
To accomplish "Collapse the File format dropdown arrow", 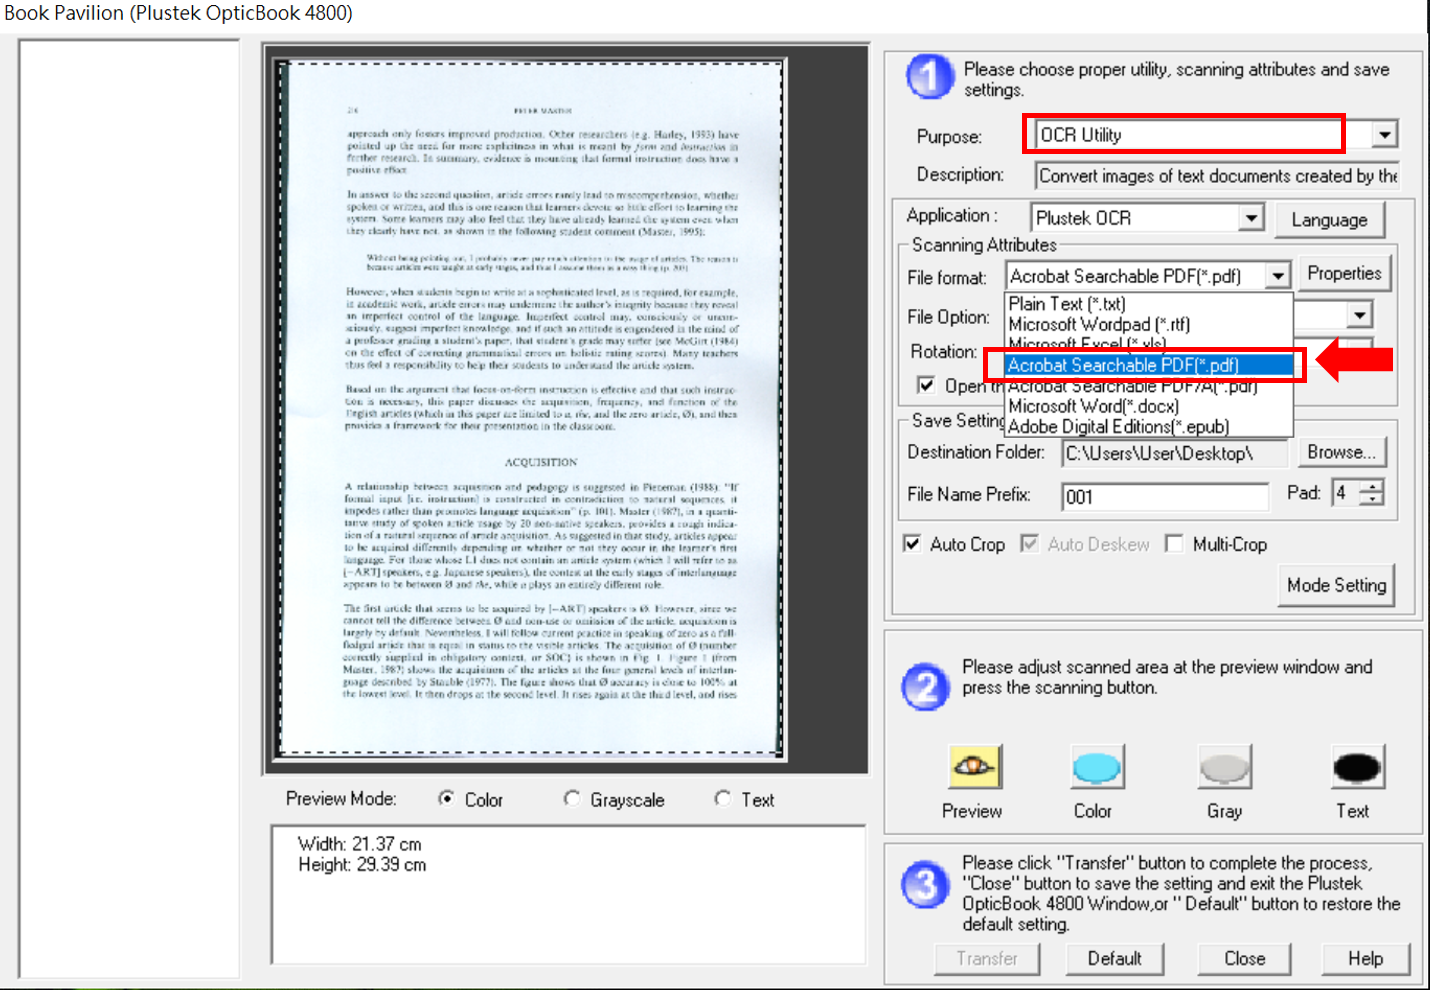I will click(1278, 276).
